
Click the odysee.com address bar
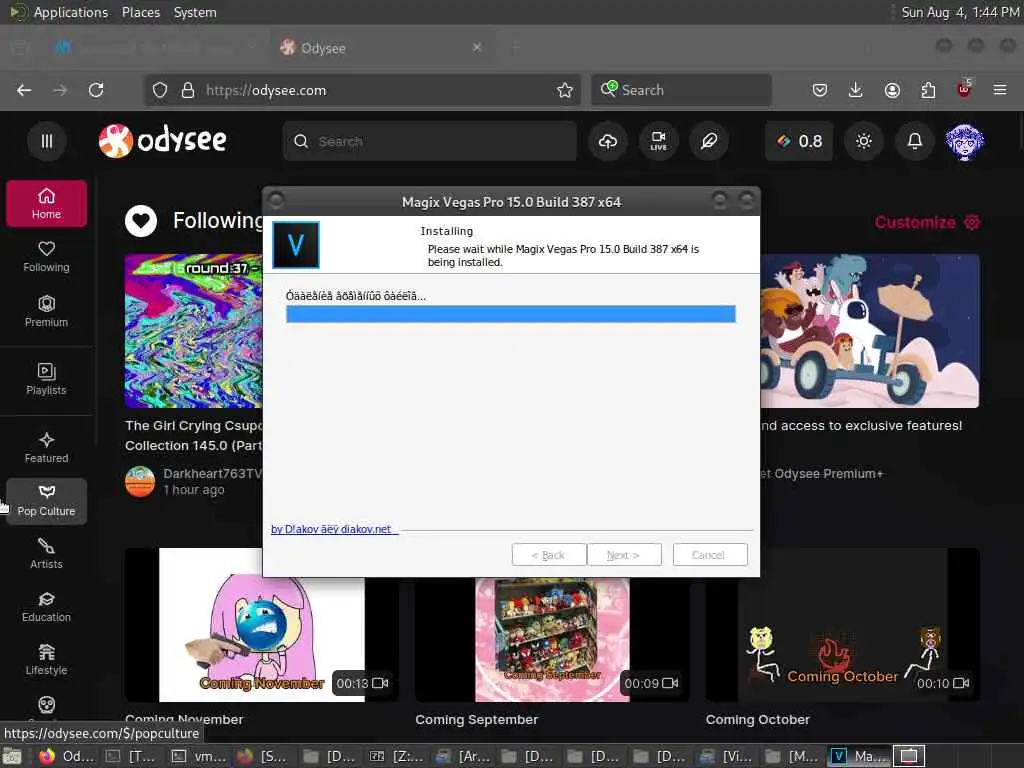[364, 90]
